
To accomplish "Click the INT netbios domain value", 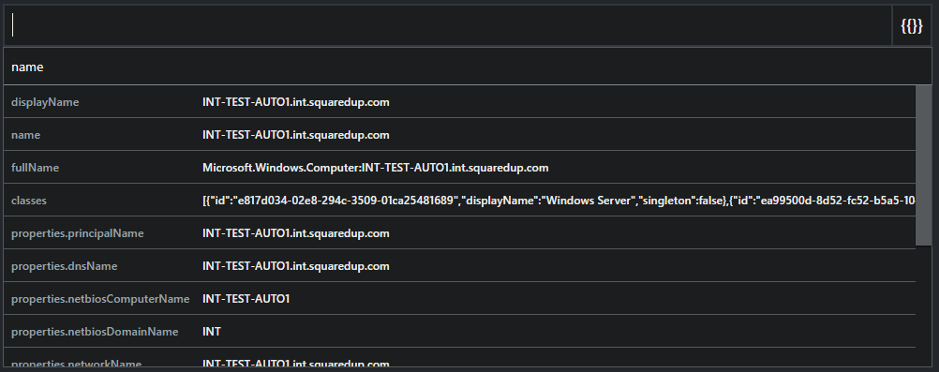I will click(x=211, y=331).
